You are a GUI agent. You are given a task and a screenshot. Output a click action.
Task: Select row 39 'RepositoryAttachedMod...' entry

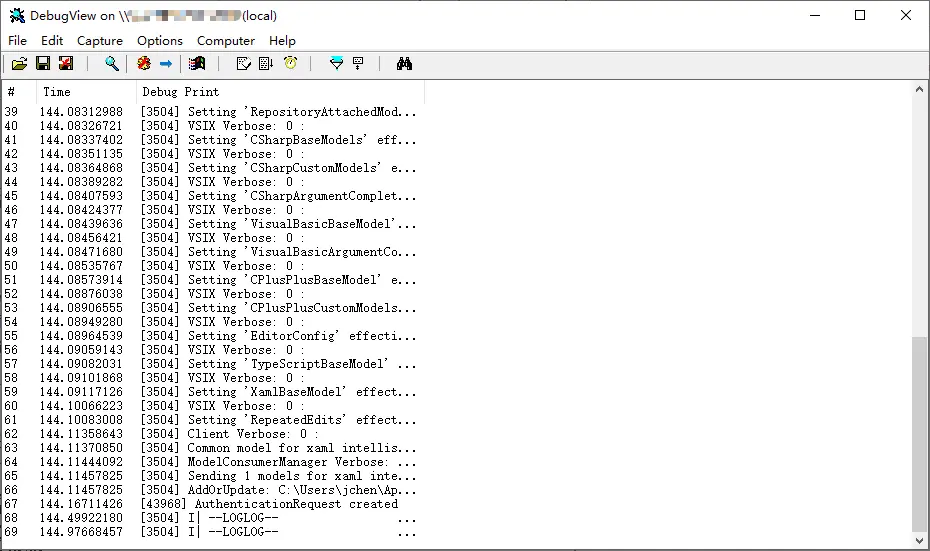coord(211,112)
